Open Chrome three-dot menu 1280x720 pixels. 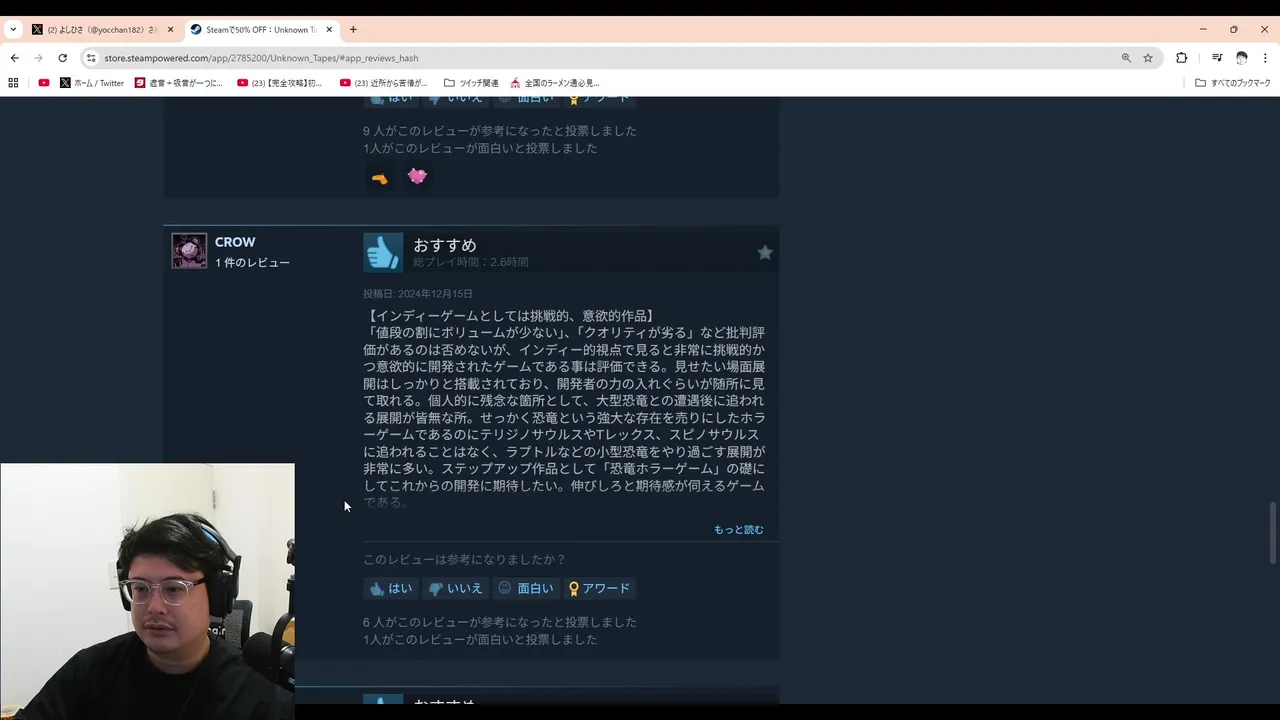coord(1265,58)
